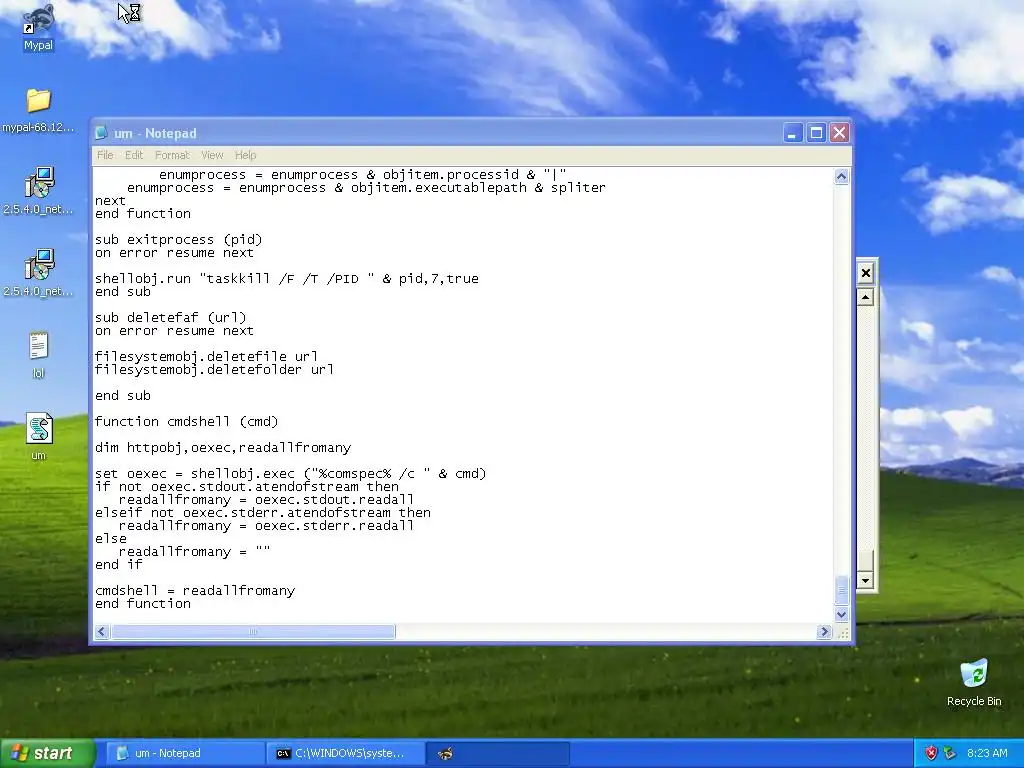Open the Windows Start menu

47,753
